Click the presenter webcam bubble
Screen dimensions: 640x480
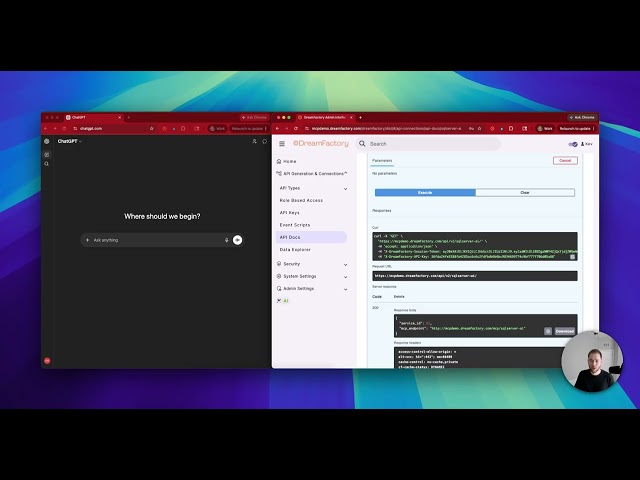click(x=592, y=362)
